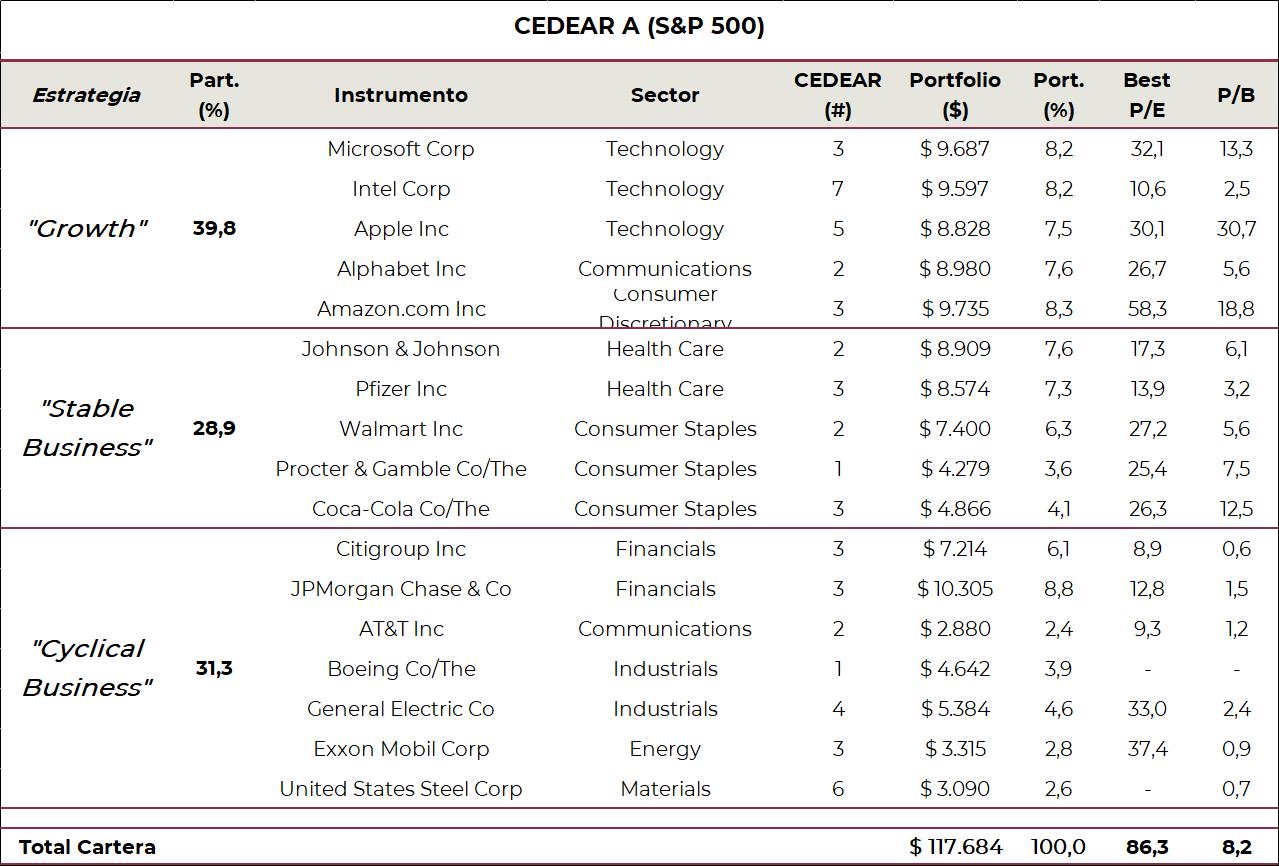Image resolution: width=1279 pixels, height=866 pixels.
Task: Select the Microsoft Corp cell
Action: [401, 149]
